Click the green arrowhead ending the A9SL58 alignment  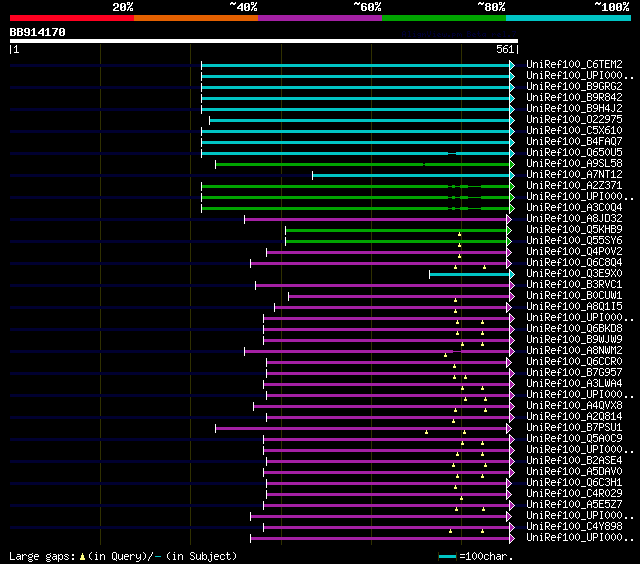[512, 164]
